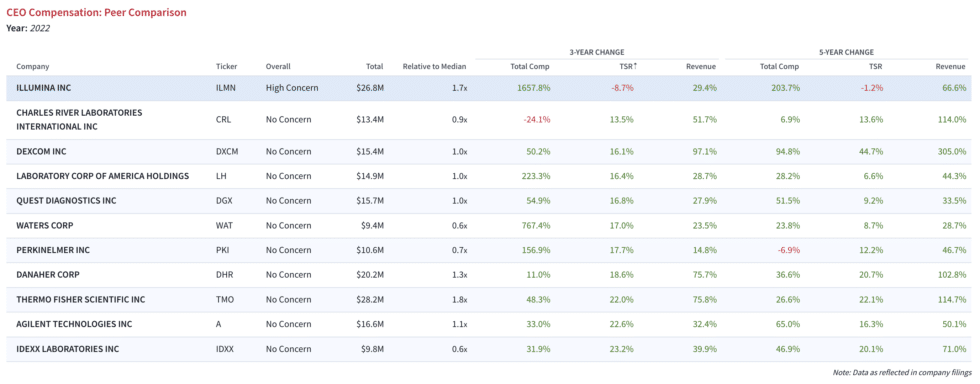
Task: Sort by the Total compensation header
Action: [x=375, y=66]
